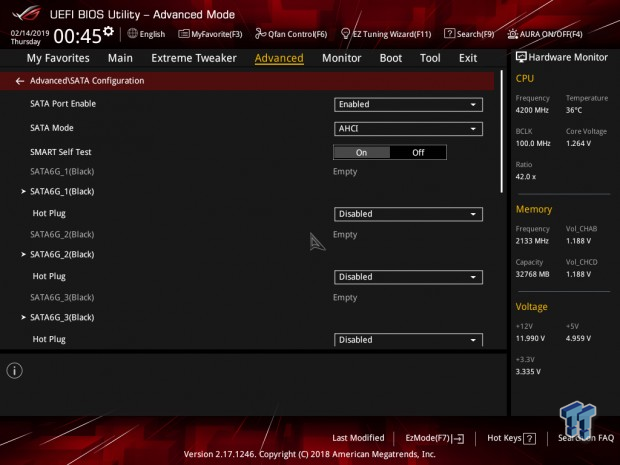Screen dimensions: 620x465
Task: Click Search on FAQ link
Action: point(586,438)
